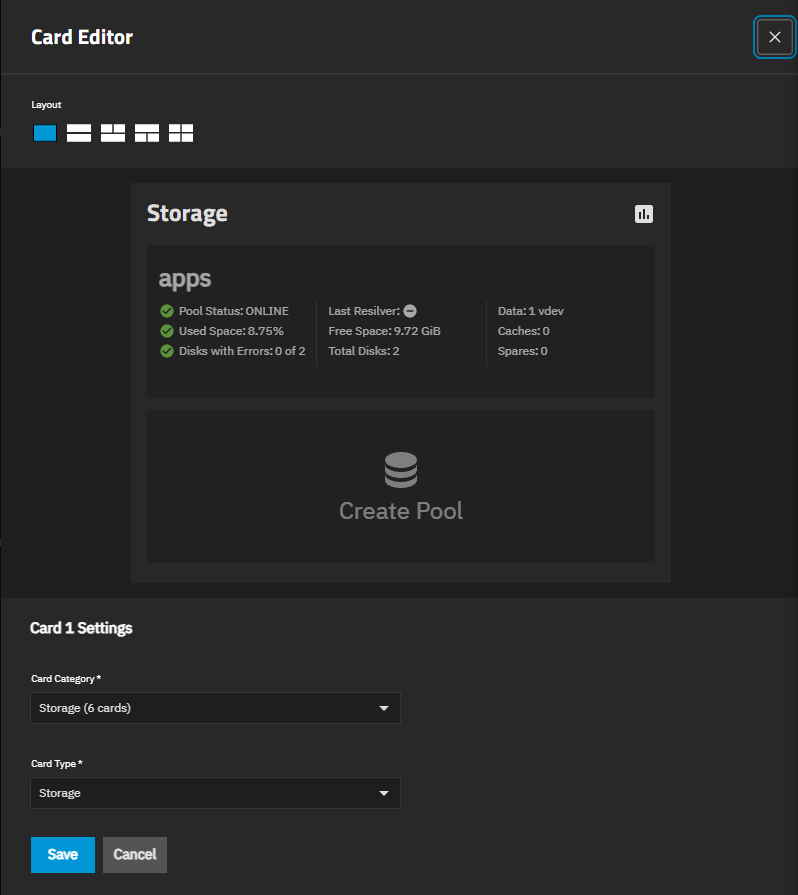The width and height of the screenshot is (798, 895).
Task: Expand Card Type via its arrow
Action: [384, 793]
